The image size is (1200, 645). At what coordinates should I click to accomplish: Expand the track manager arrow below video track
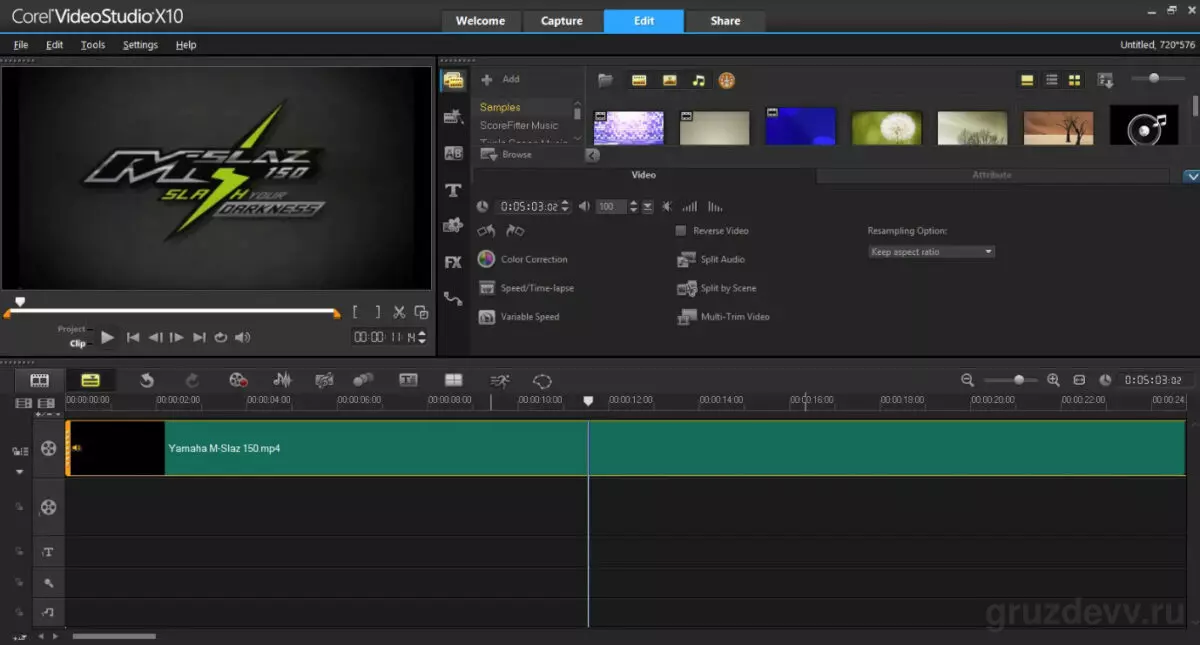pyautogui.click(x=19, y=471)
